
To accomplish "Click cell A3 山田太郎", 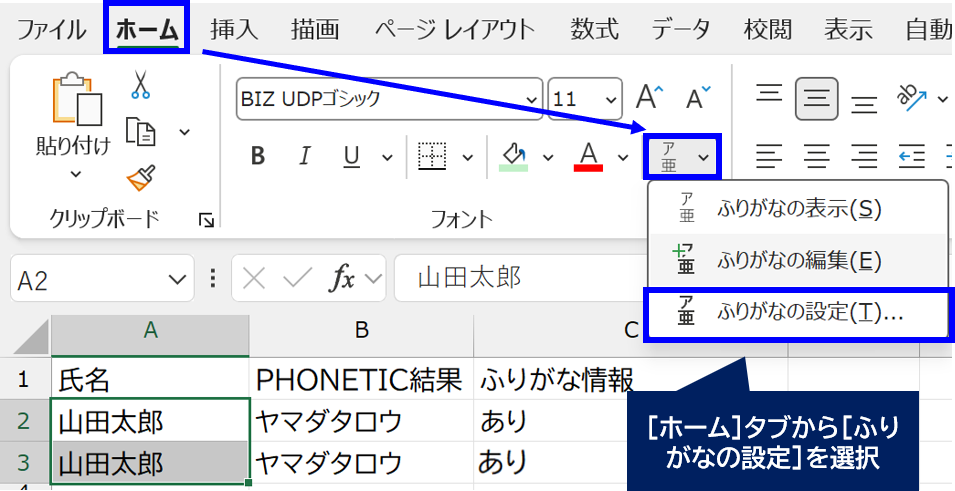I will [150, 463].
